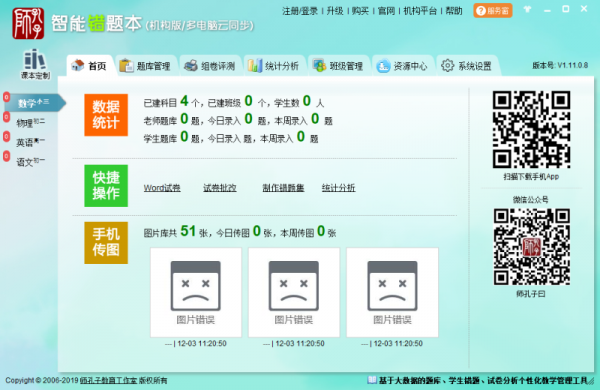The width and height of the screenshot is (600, 390).
Task: Minimize the window
Action: (547, 10)
